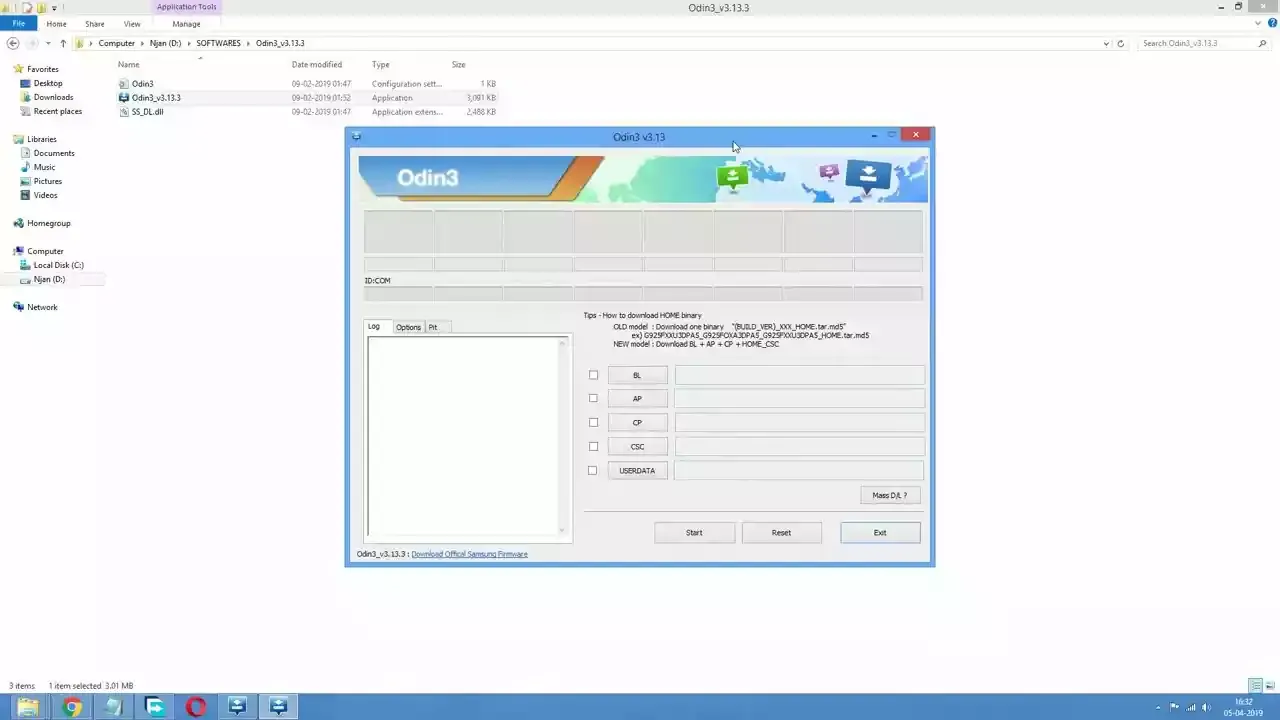Open Recent places in sidebar
This screenshot has height=720, width=1280.
tap(57, 111)
